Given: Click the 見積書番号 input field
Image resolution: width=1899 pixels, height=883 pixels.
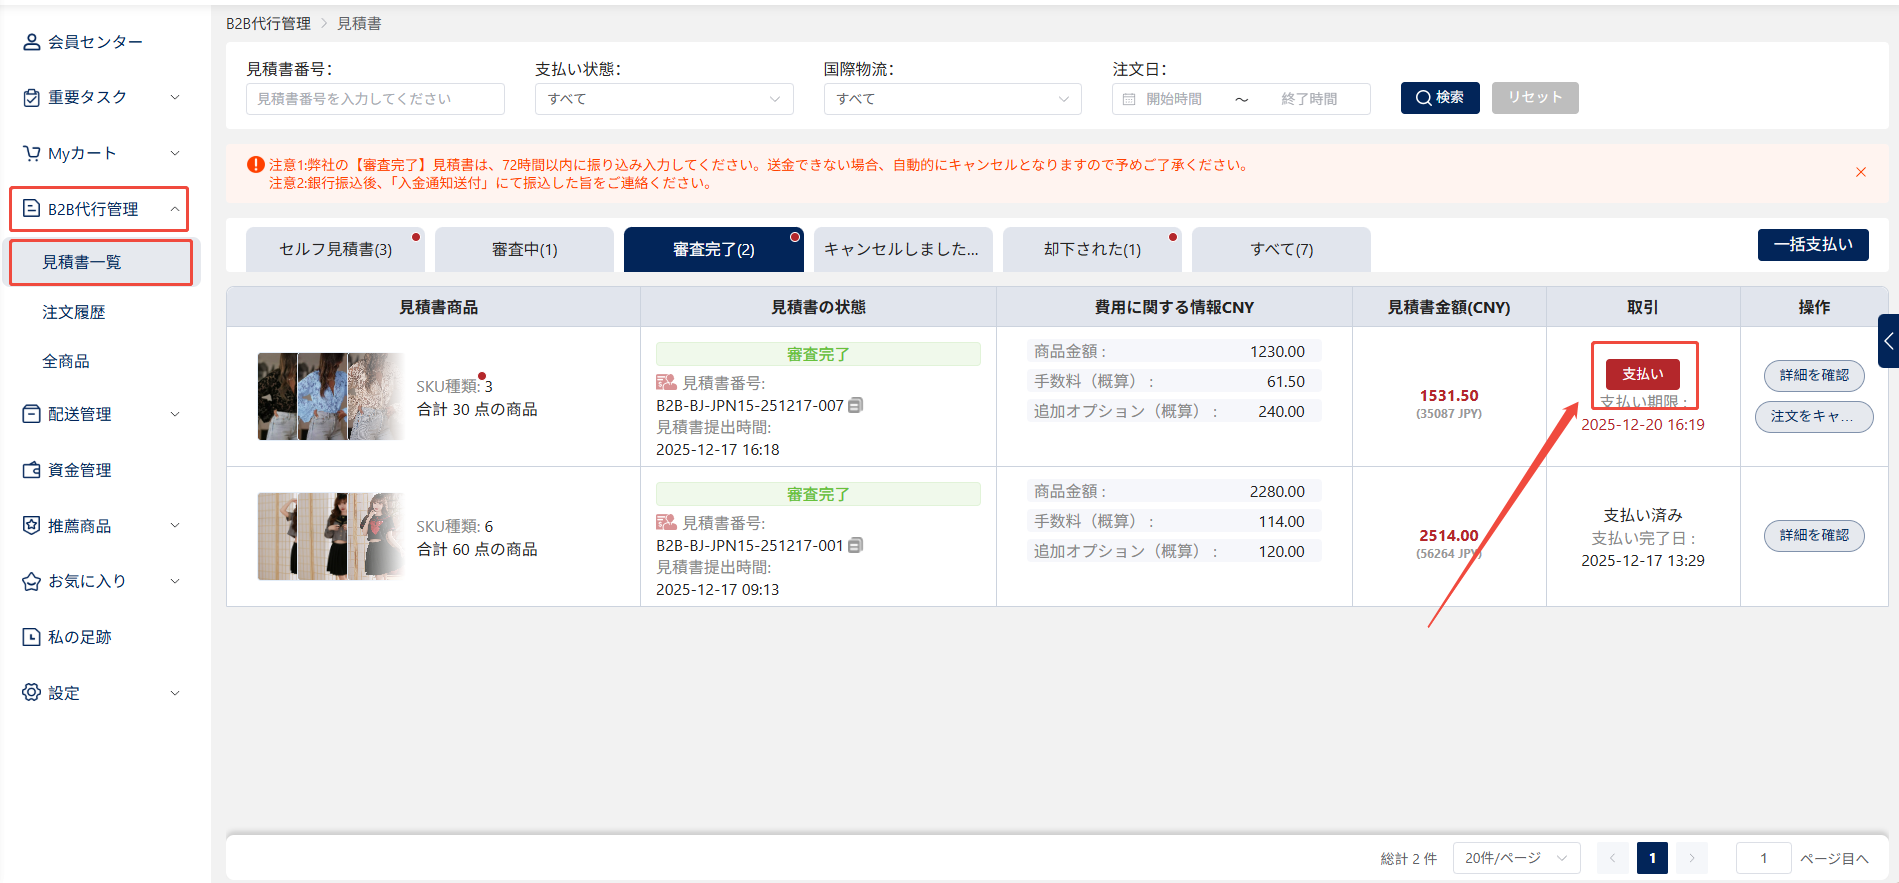Looking at the screenshot, I should [x=375, y=99].
